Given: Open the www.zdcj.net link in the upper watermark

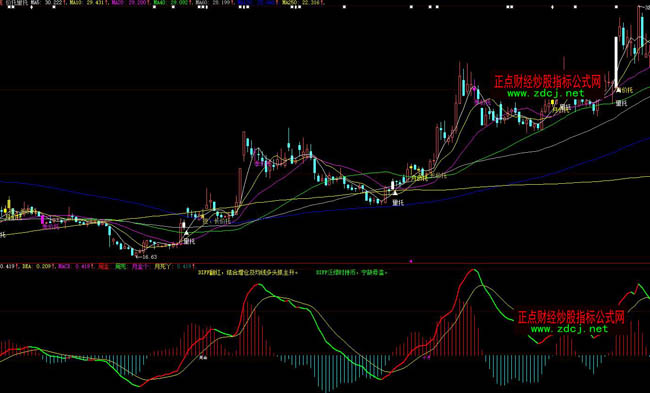Looking at the screenshot, I should point(546,93).
